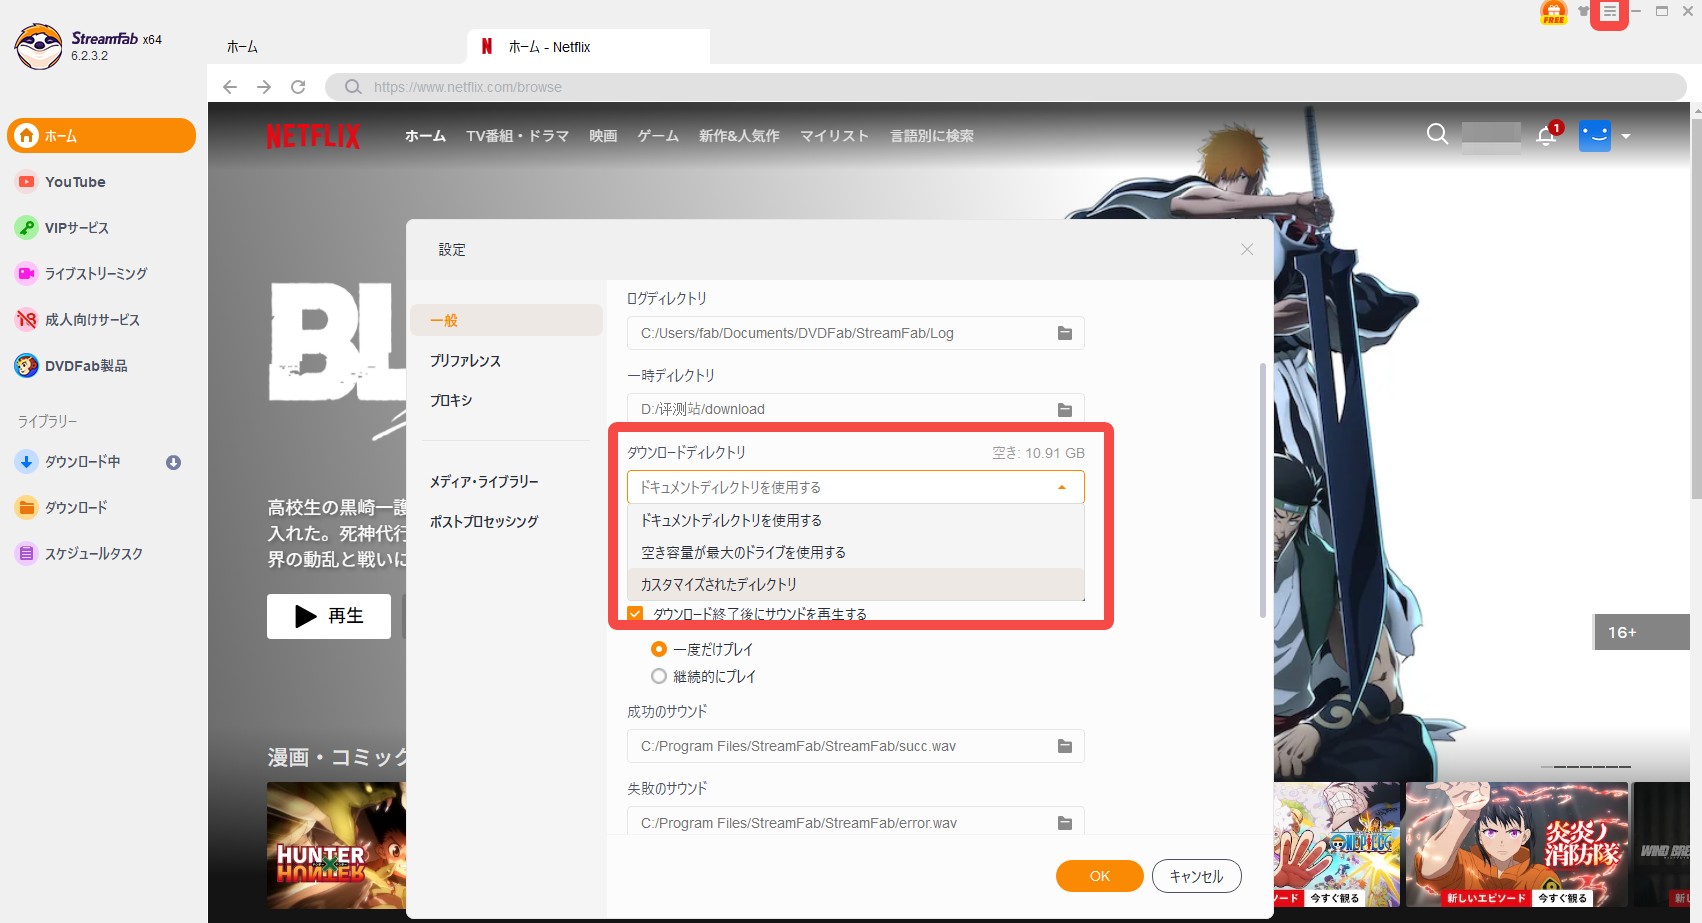Switch to ホーム - Netflix tab
The height and width of the screenshot is (923, 1702).
[x=588, y=47]
